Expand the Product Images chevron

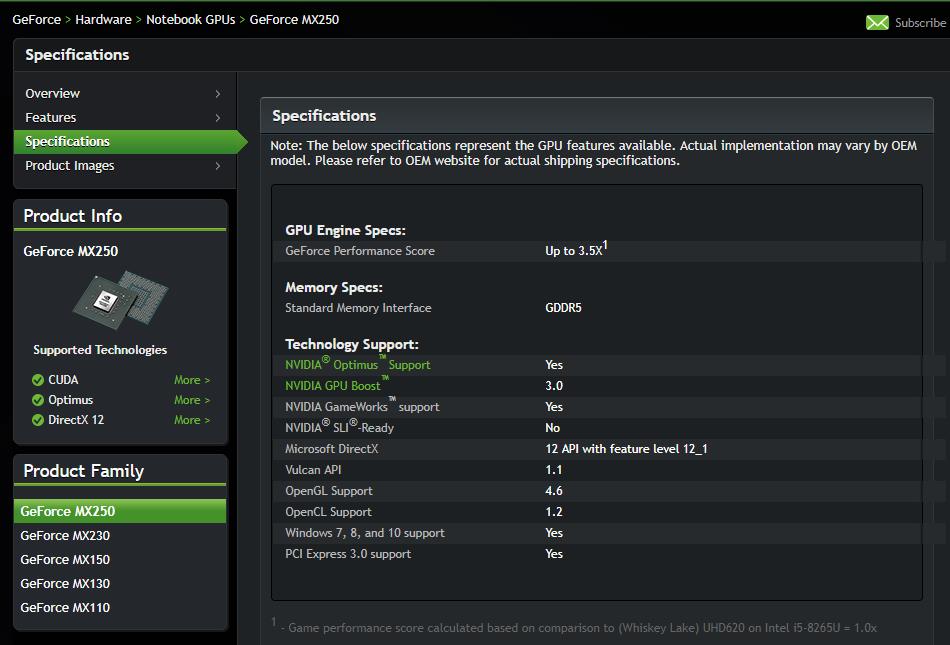click(x=218, y=166)
